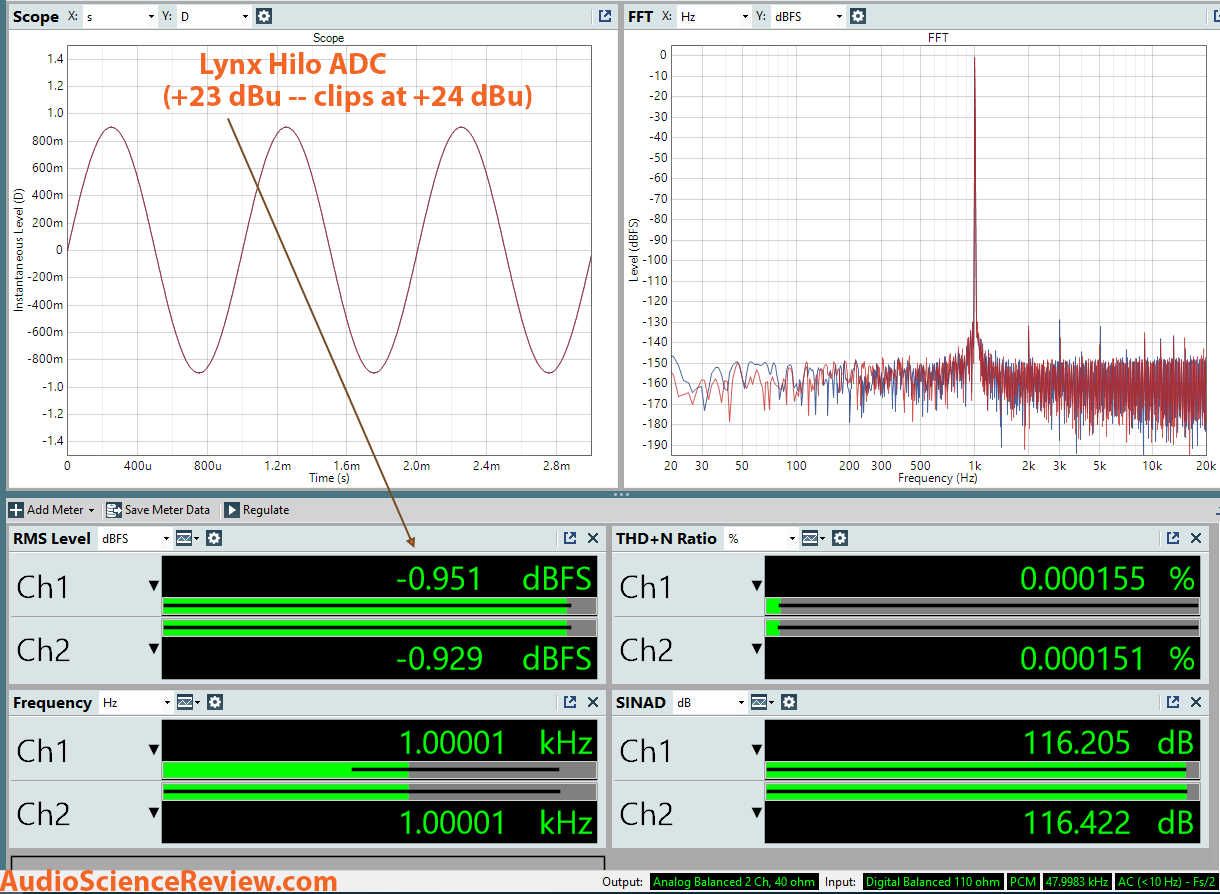This screenshot has width=1220, height=894.
Task: Close the RMS Level meter
Action: [x=593, y=538]
